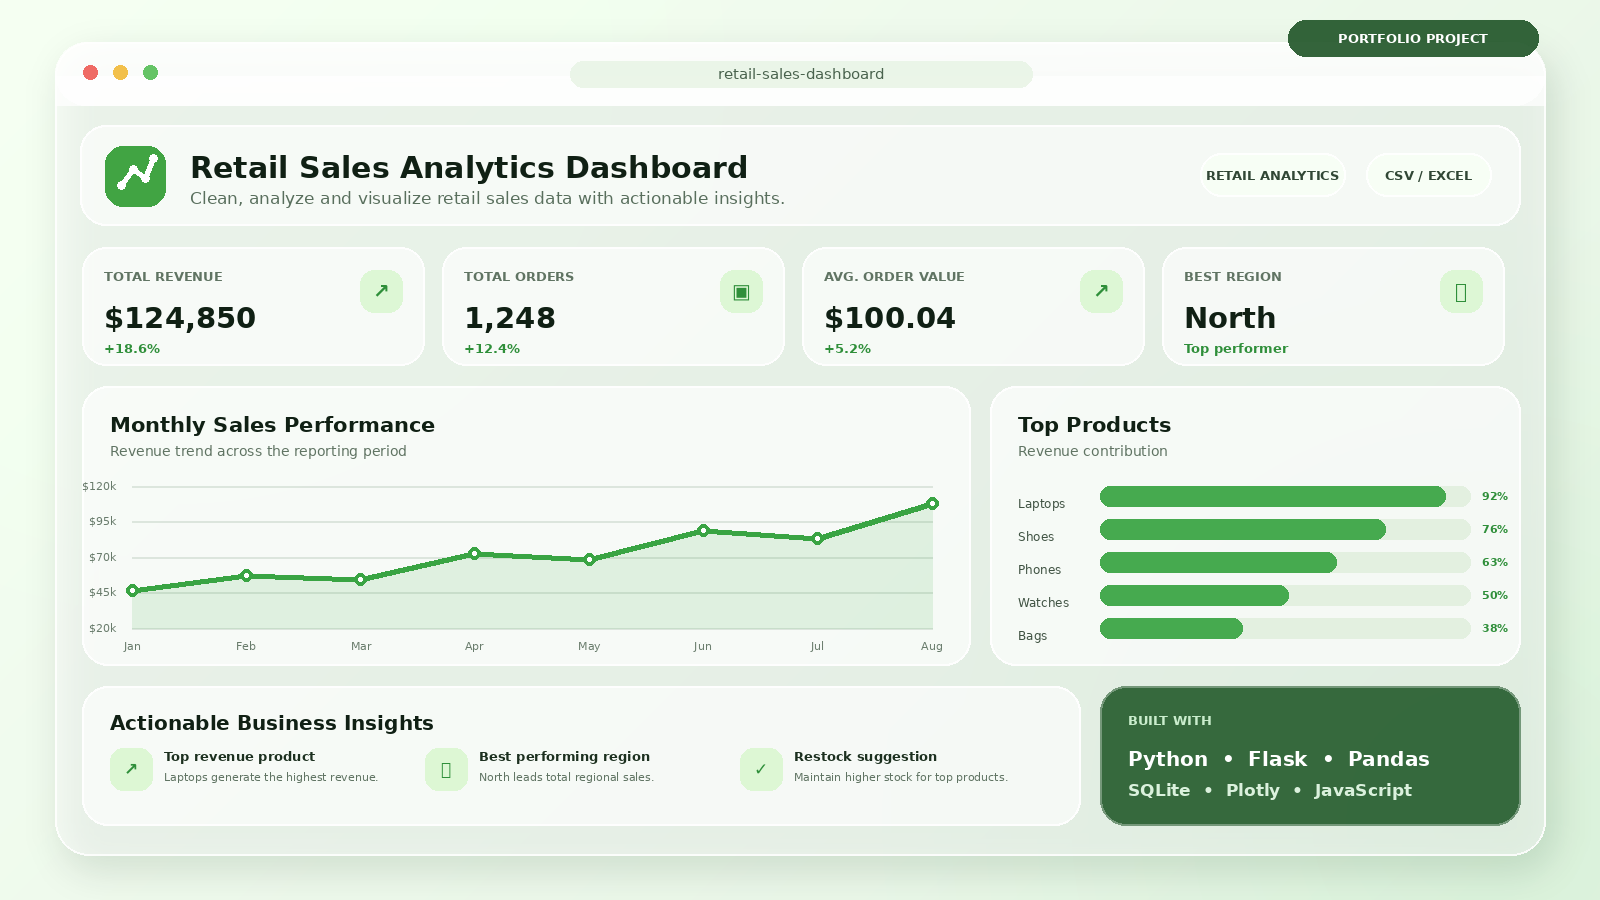Image resolution: width=1600 pixels, height=900 pixels.
Task: Click the $120k y-axis label
Action: click(x=99, y=487)
